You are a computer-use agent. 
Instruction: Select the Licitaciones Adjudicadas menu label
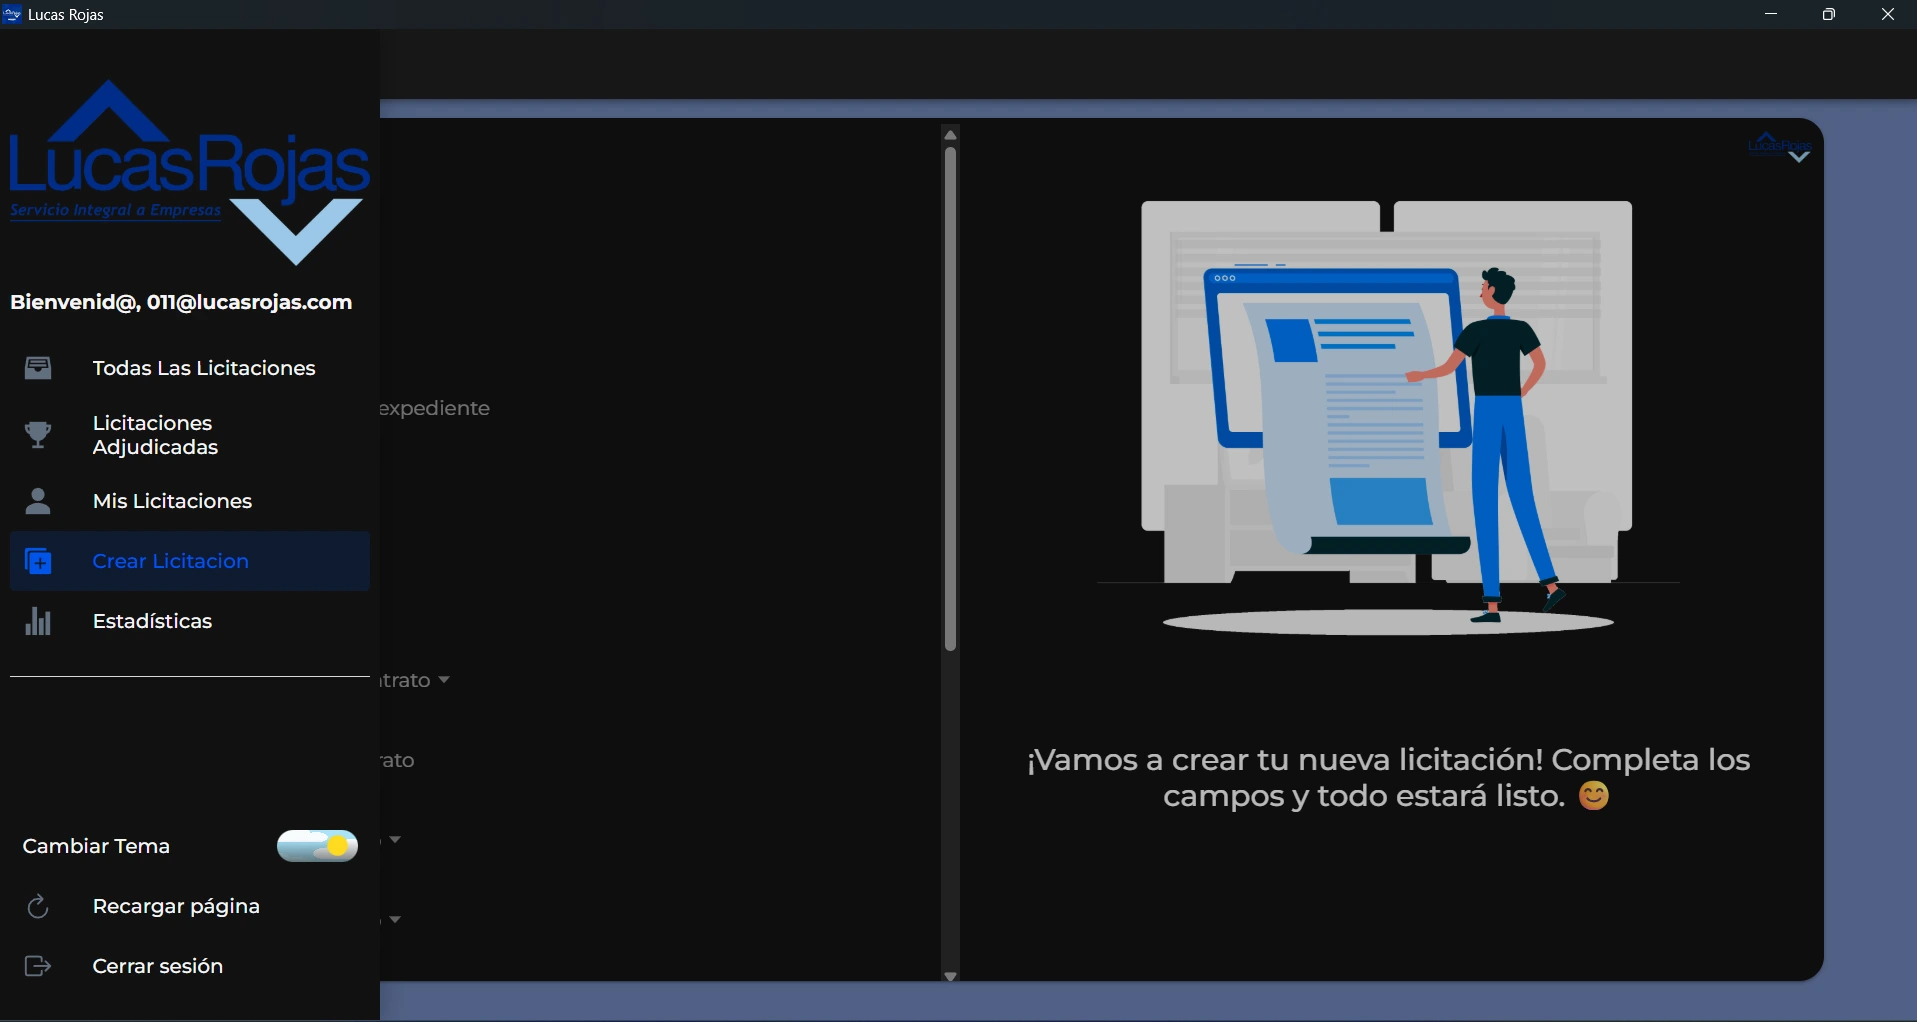click(x=155, y=435)
